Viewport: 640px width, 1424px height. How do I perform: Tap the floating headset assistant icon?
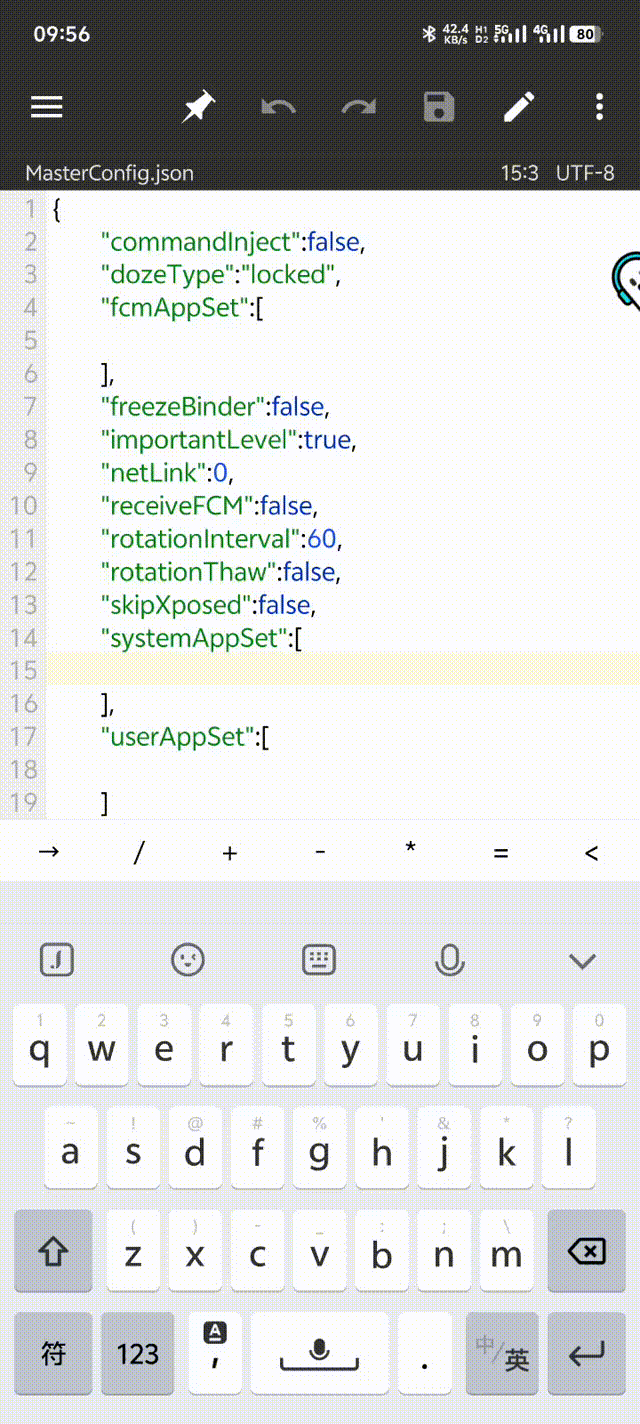point(627,283)
